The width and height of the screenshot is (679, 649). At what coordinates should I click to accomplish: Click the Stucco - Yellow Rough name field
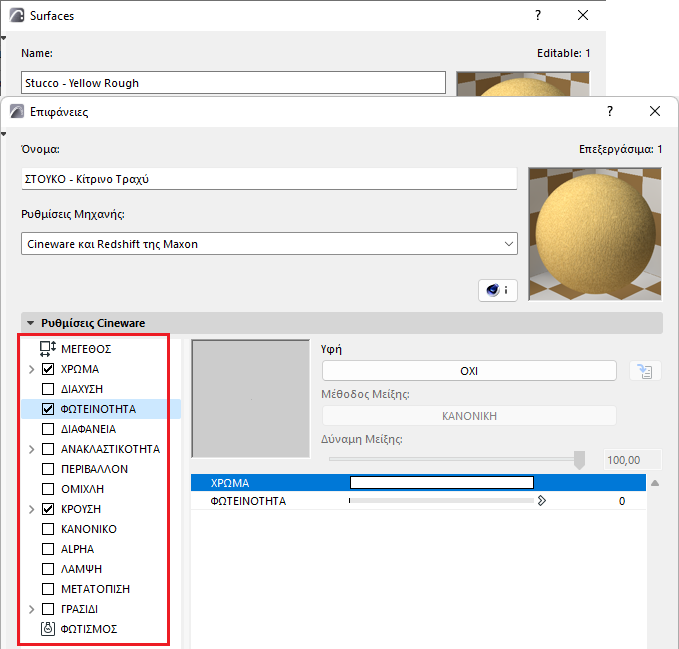[x=233, y=83]
